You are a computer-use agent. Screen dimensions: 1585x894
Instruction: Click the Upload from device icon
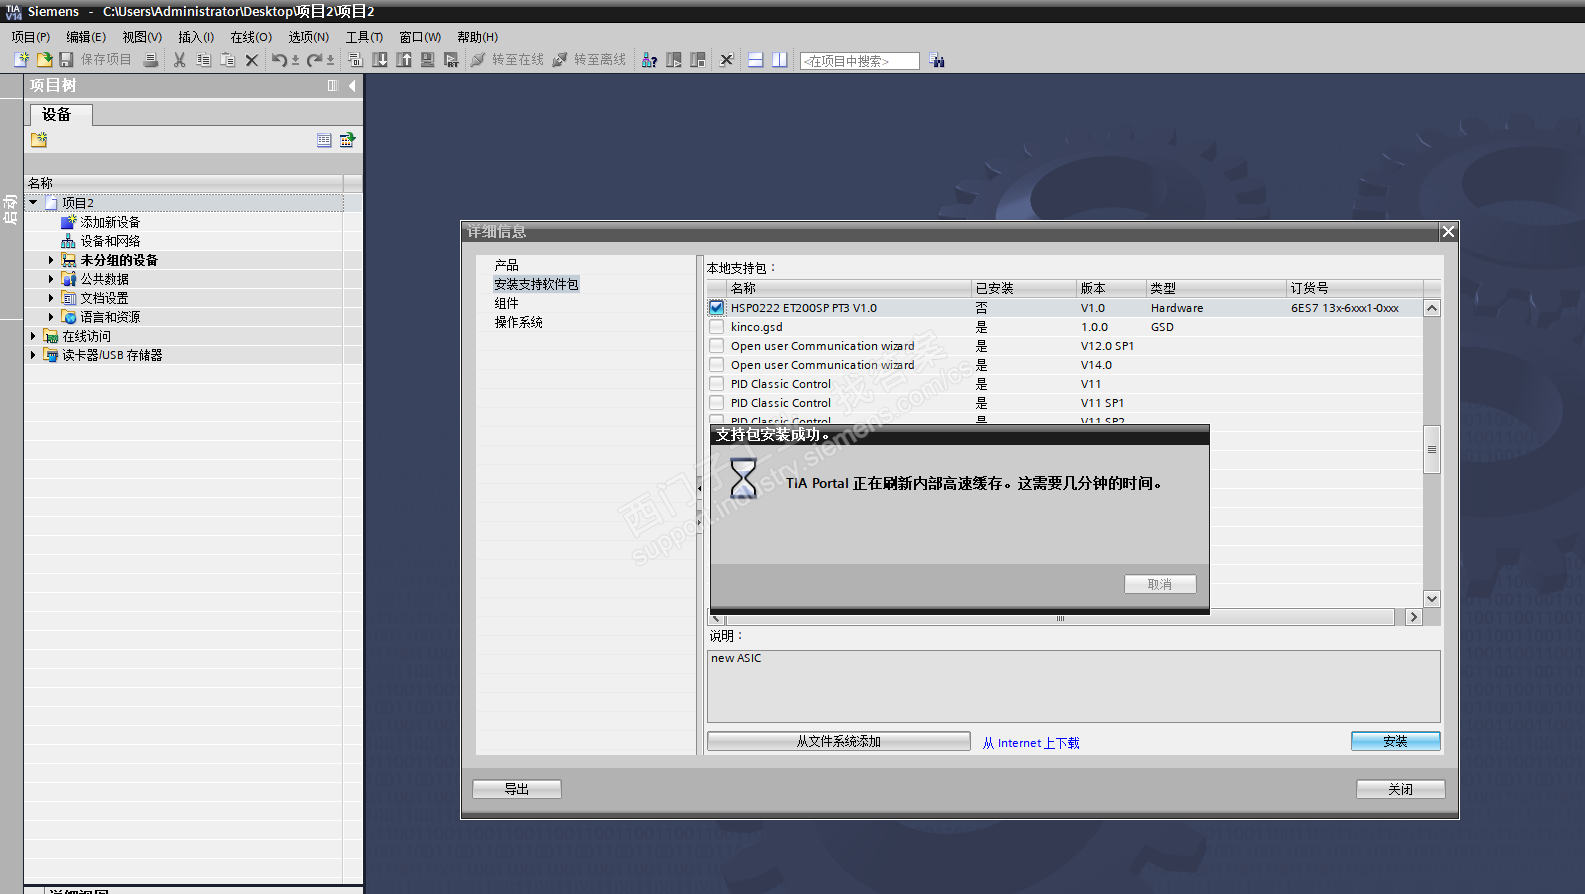pyautogui.click(x=404, y=60)
